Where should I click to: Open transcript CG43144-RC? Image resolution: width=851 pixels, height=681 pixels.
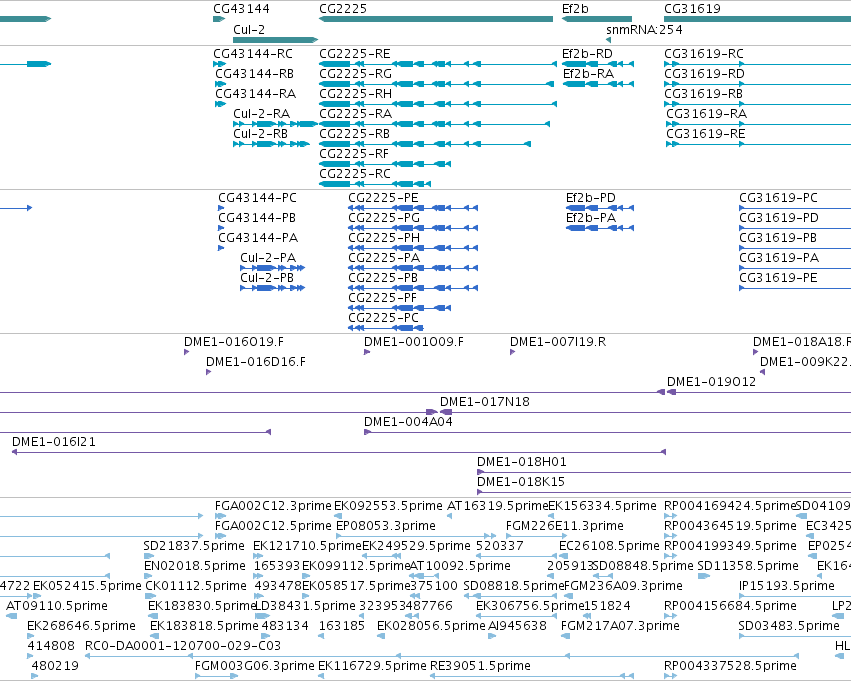pos(253,54)
